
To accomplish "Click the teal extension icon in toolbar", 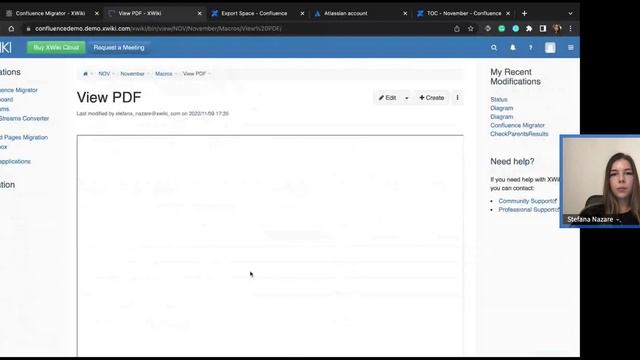I will tap(516, 29).
